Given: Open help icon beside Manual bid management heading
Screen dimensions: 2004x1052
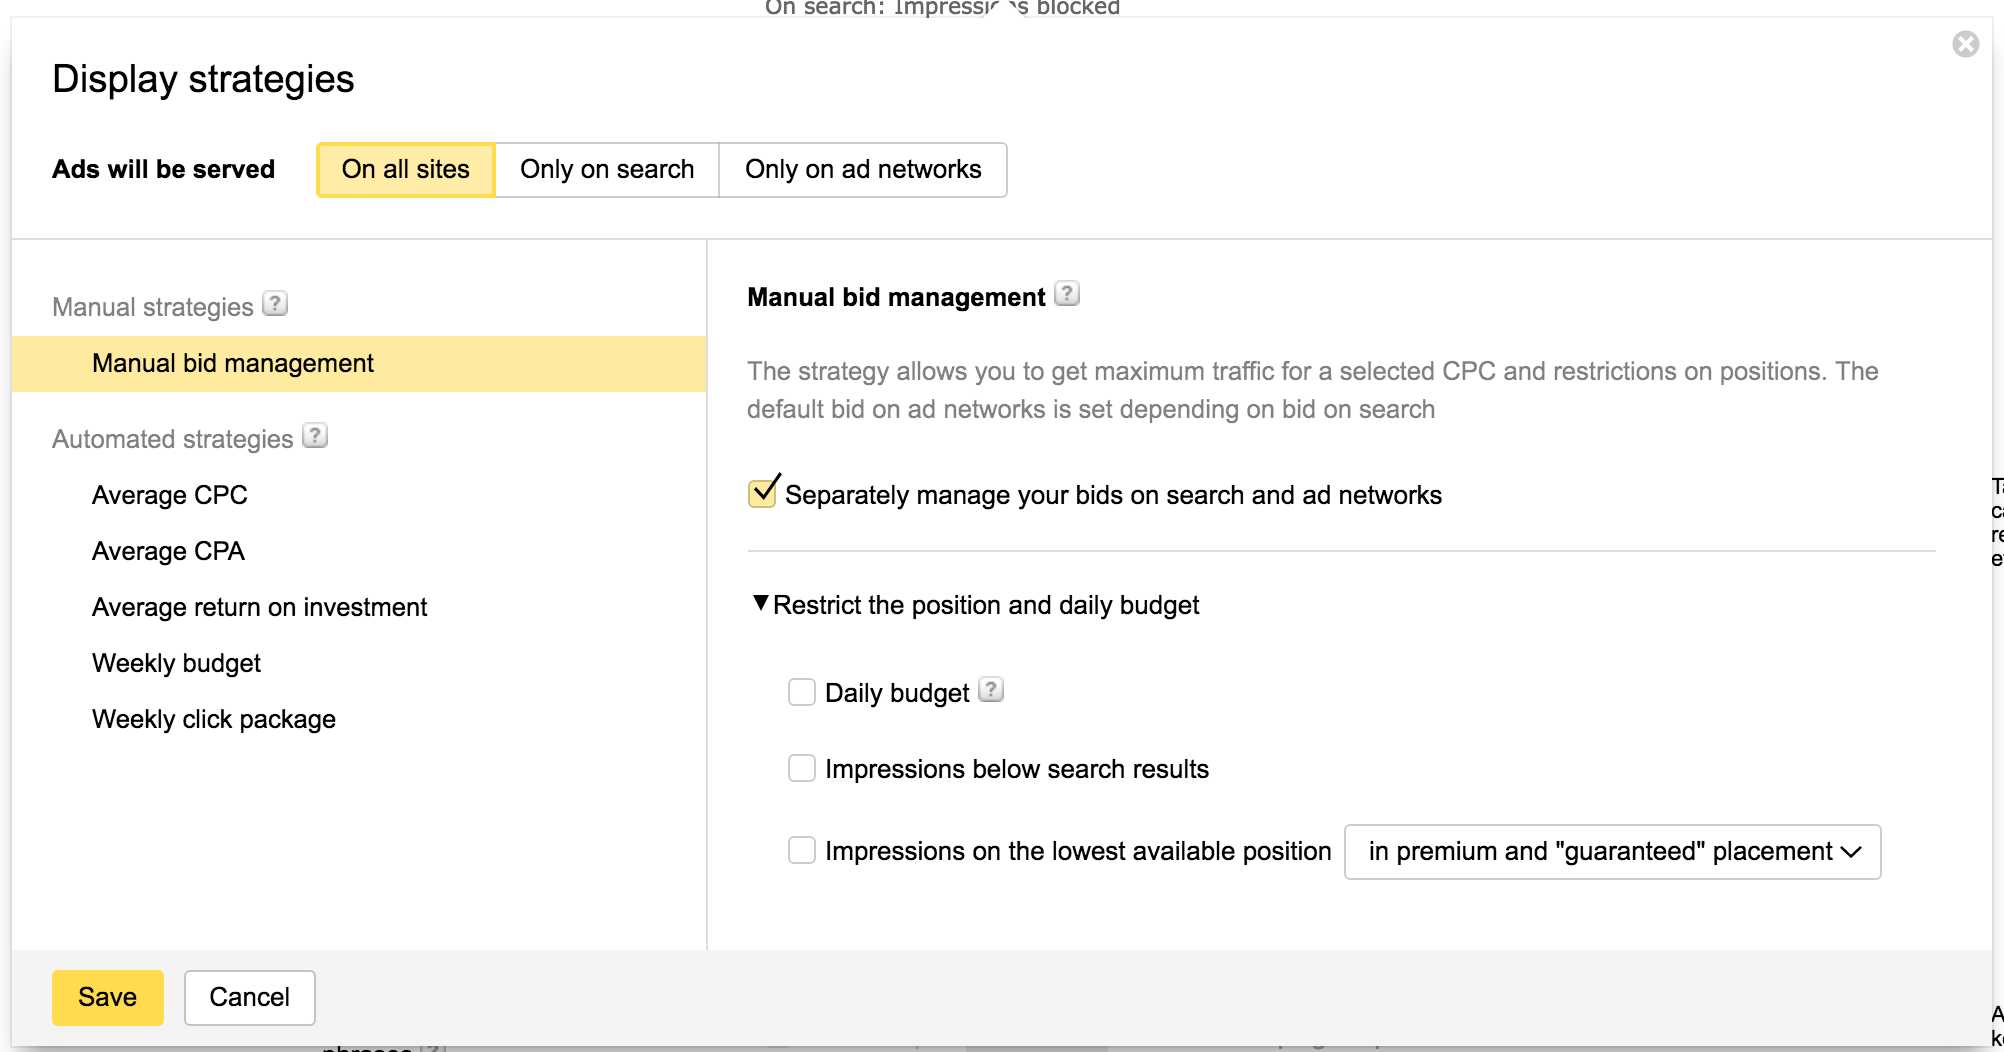Looking at the screenshot, I should 1067,294.
